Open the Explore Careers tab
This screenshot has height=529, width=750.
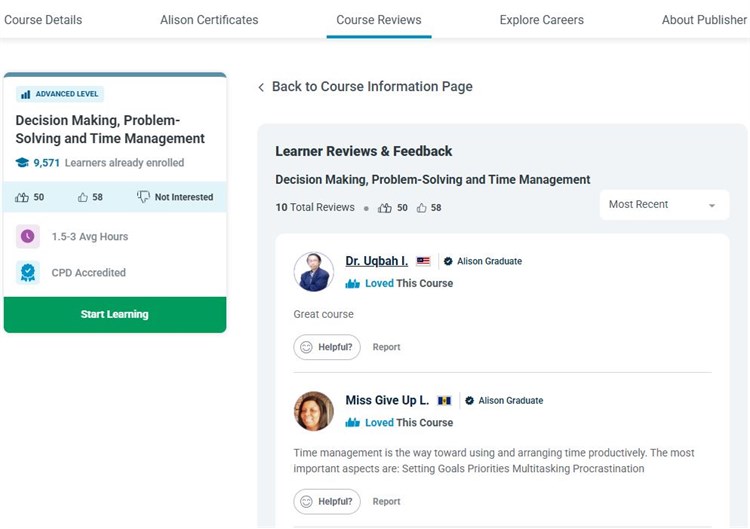coord(541,19)
